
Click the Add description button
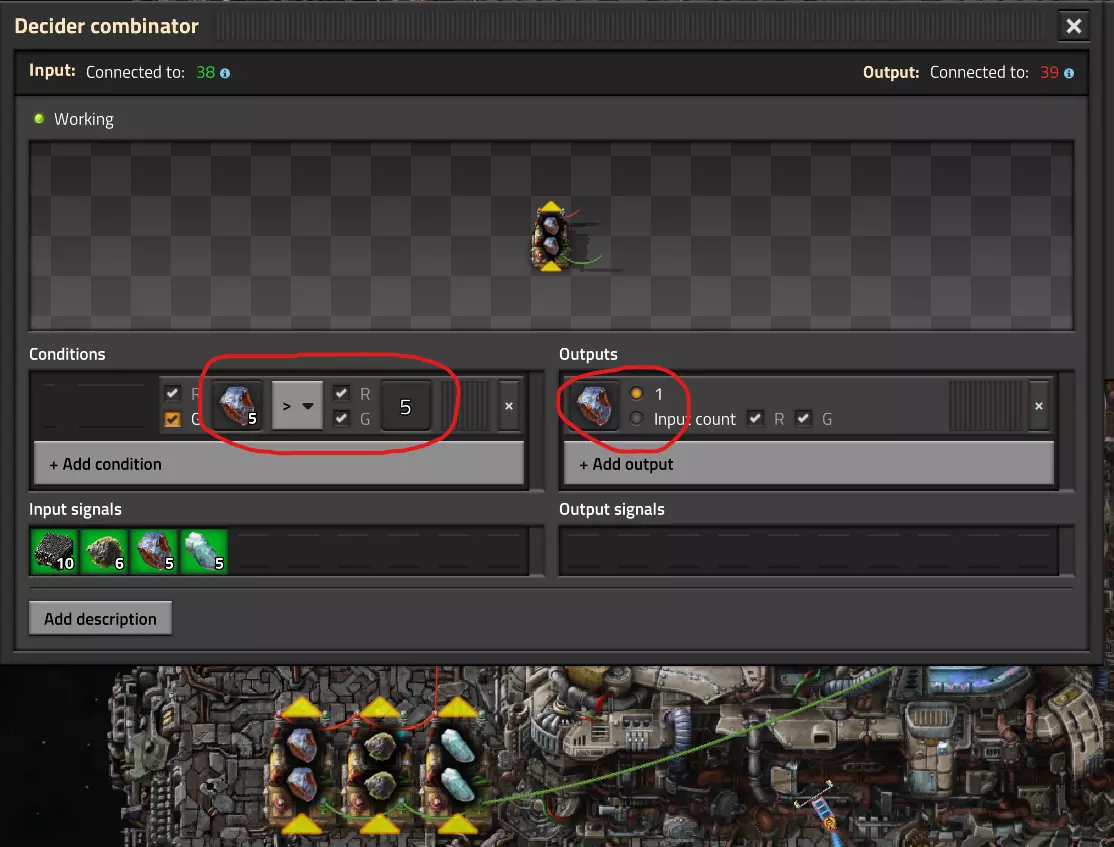pyautogui.click(x=100, y=618)
